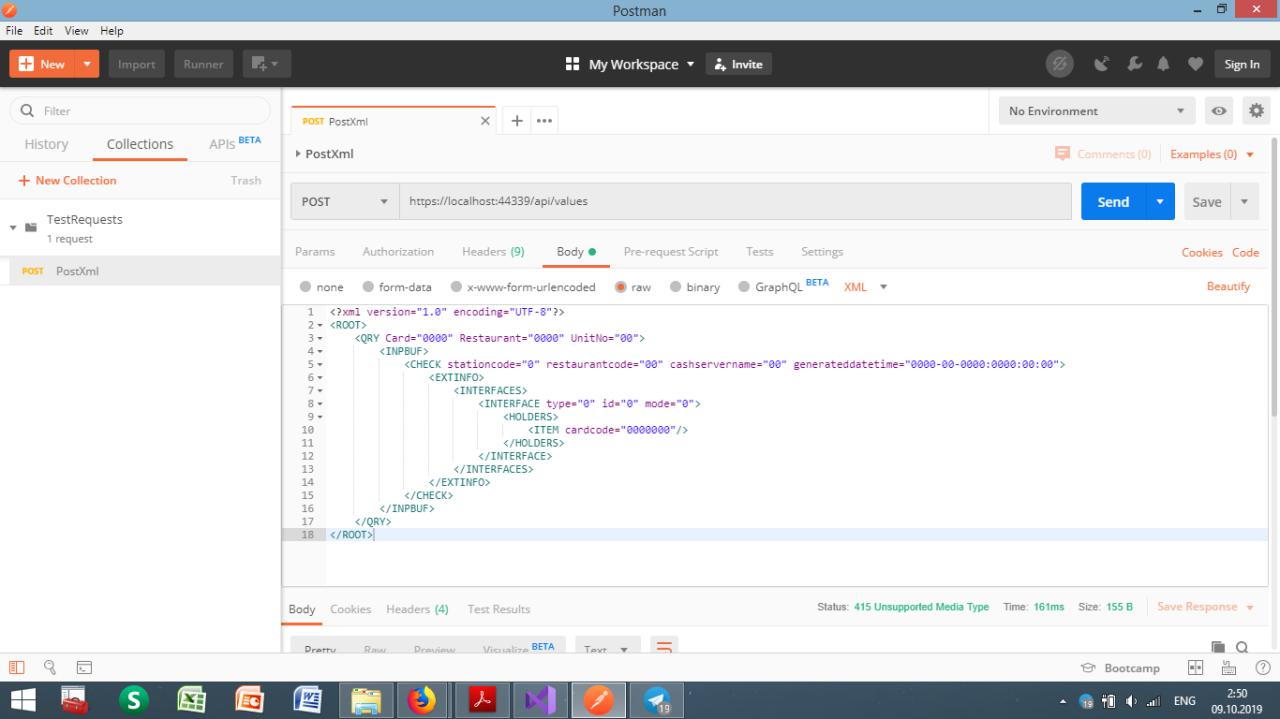Collapse the TestRequests collection
Image resolution: width=1280 pixels, height=719 pixels.
tap(14, 228)
